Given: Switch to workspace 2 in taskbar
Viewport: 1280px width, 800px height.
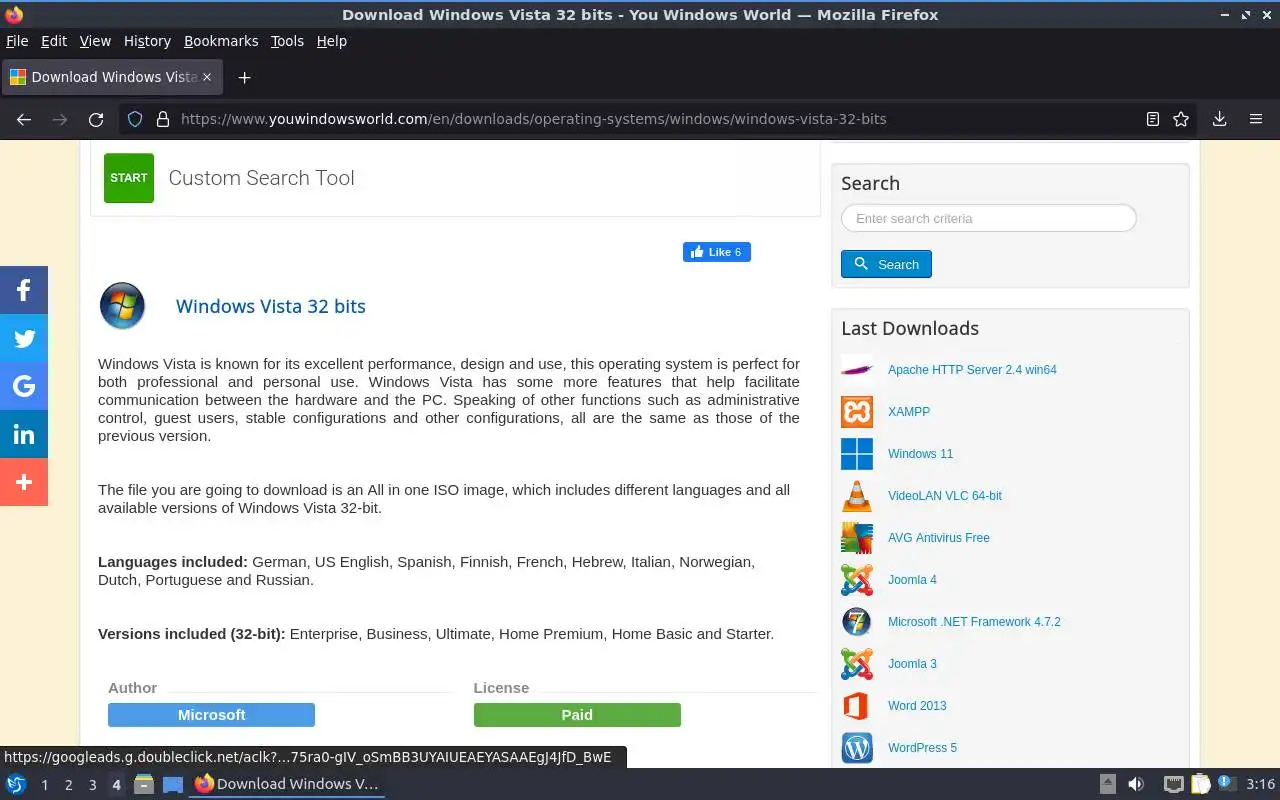Looking at the screenshot, I should coord(68,785).
